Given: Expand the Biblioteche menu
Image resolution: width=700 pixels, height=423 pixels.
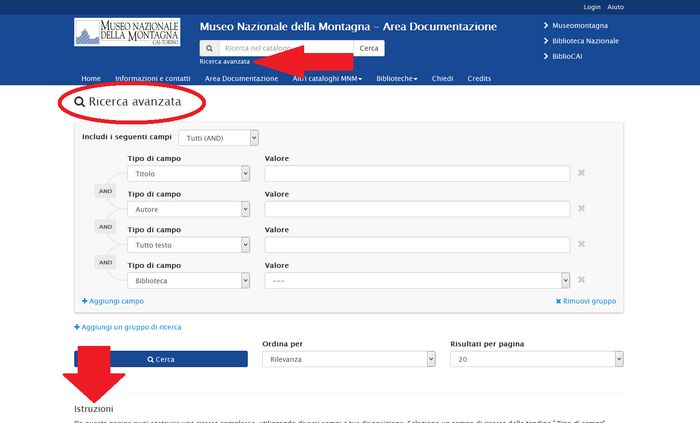Looking at the screenshot, I should pyautogui.click(x=397, y=79).
